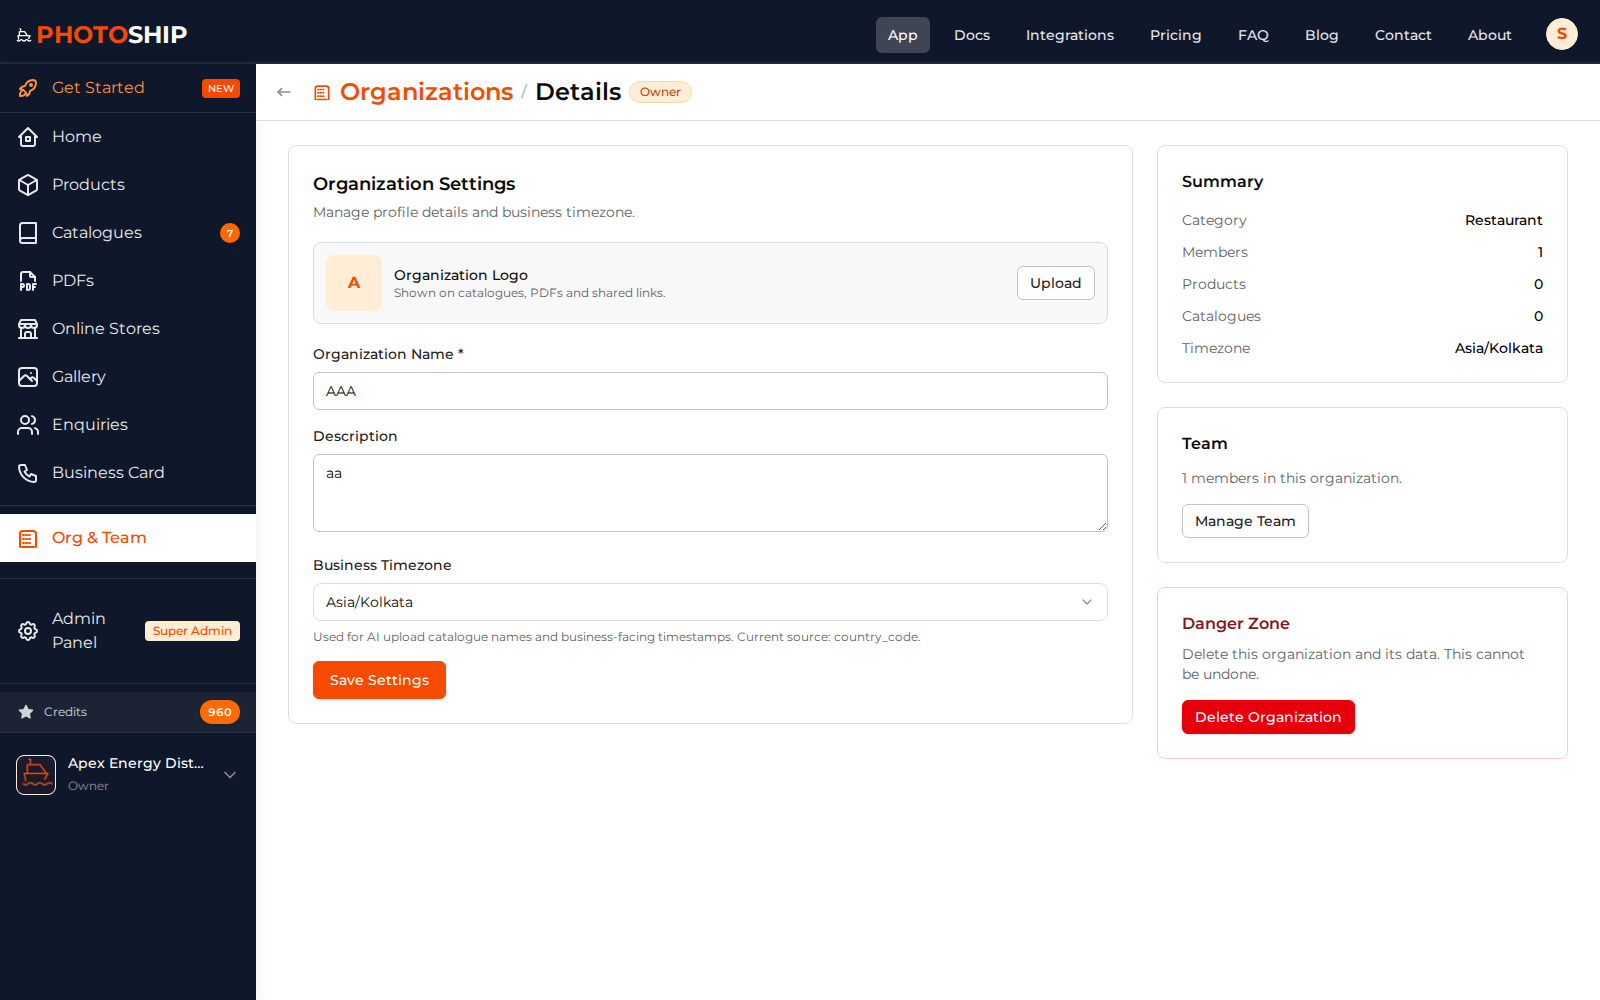Open Admin Panel in sidebar

click(128, 631)
